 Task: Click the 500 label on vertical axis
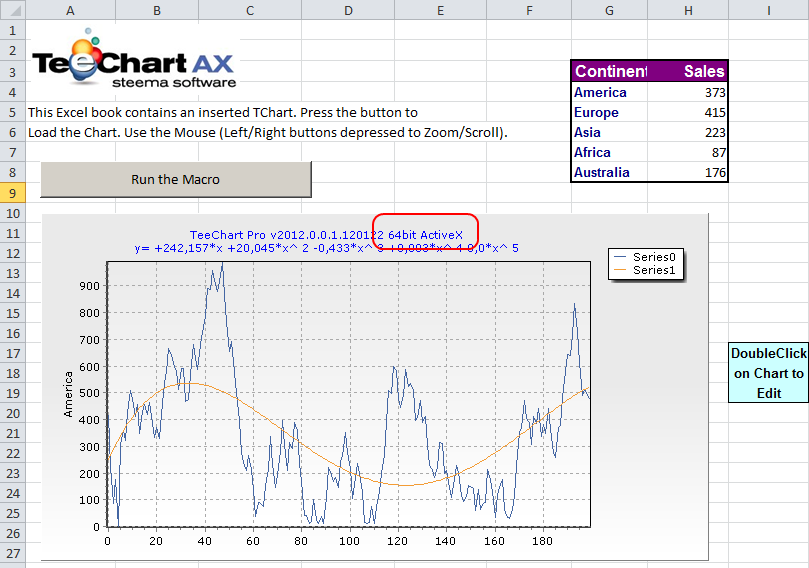(x=89, y=393)
